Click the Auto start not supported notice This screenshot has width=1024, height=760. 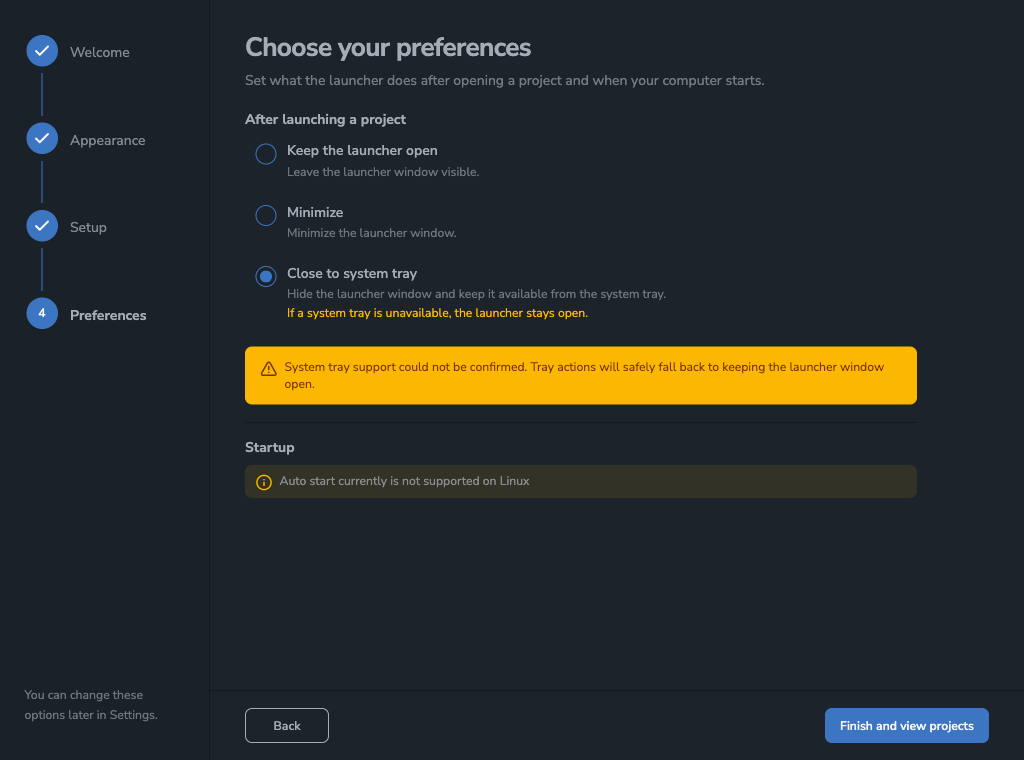[581, 481]
